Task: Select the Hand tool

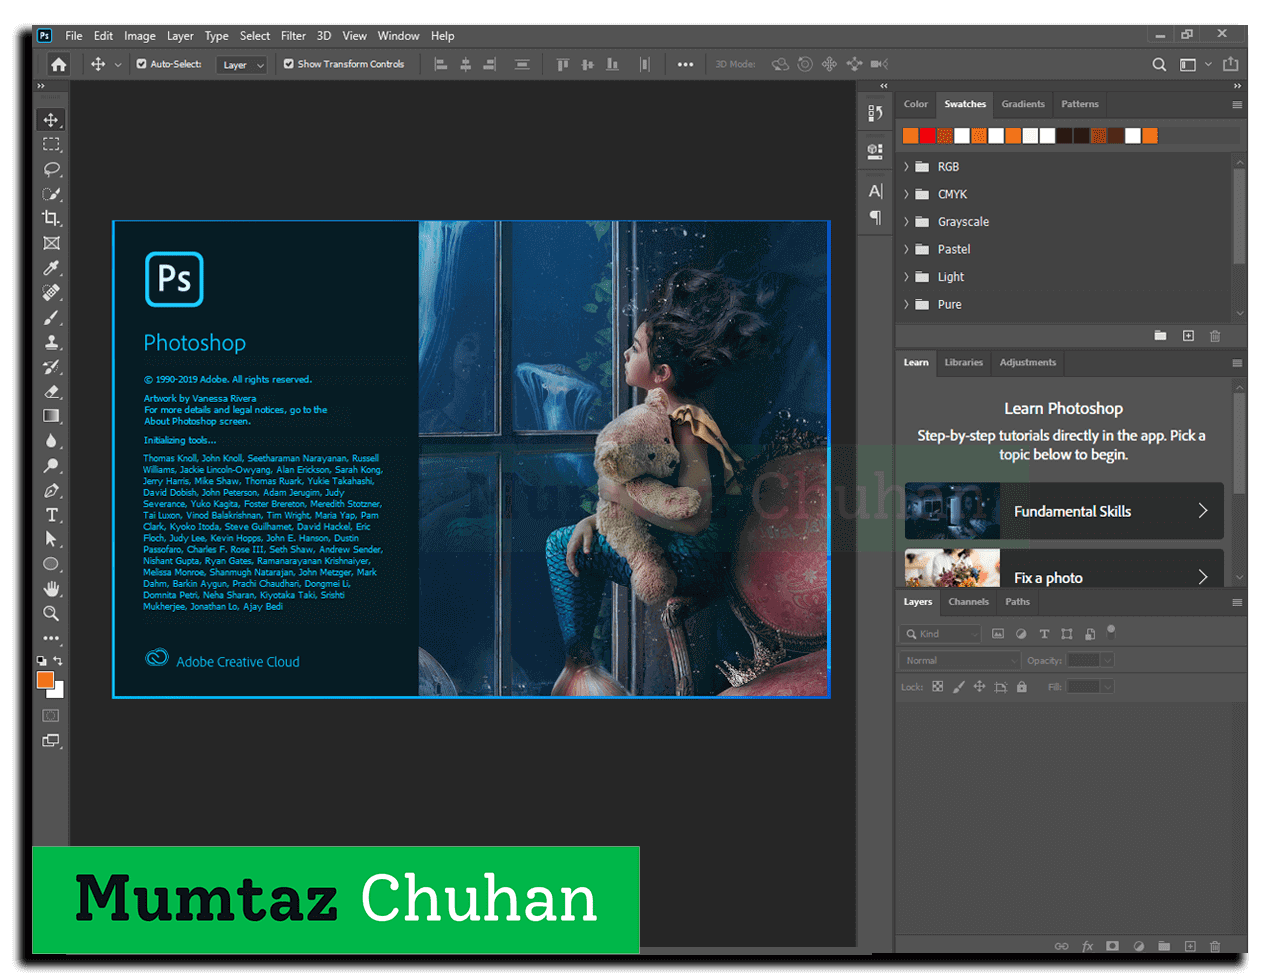Action: [x=52, y=589]
